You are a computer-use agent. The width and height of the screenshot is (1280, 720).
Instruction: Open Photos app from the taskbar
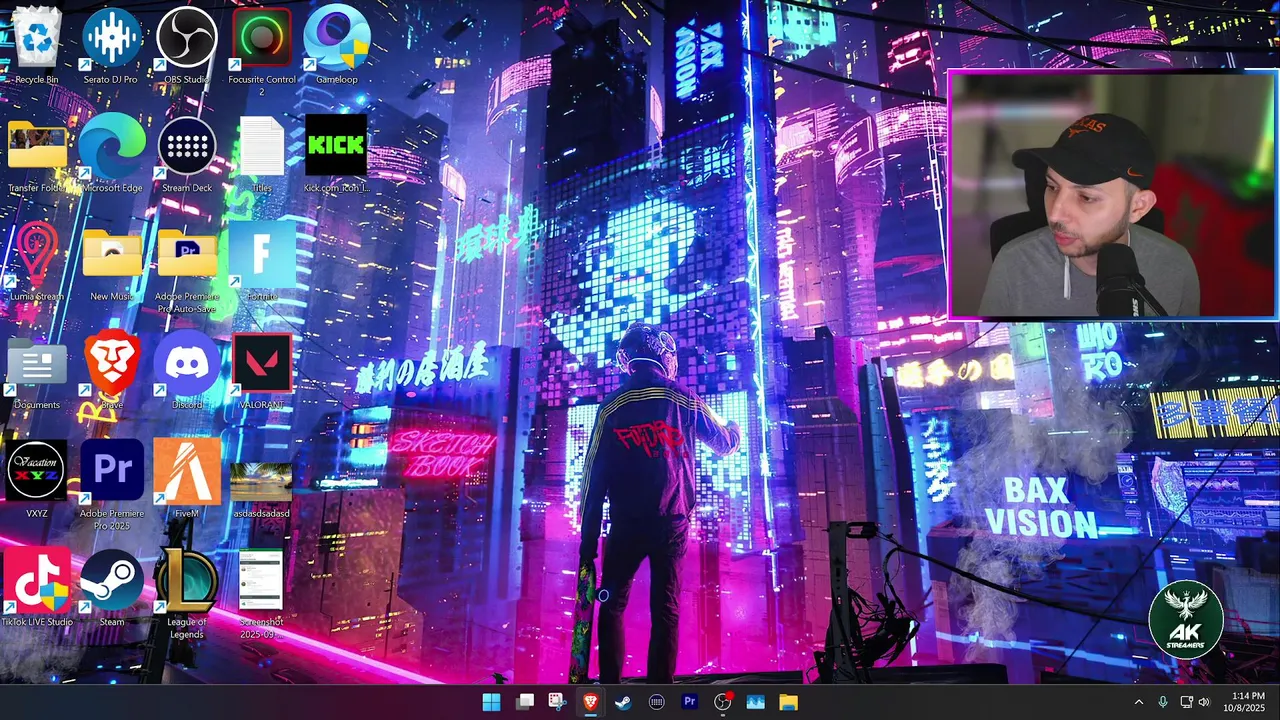(755, 702)
